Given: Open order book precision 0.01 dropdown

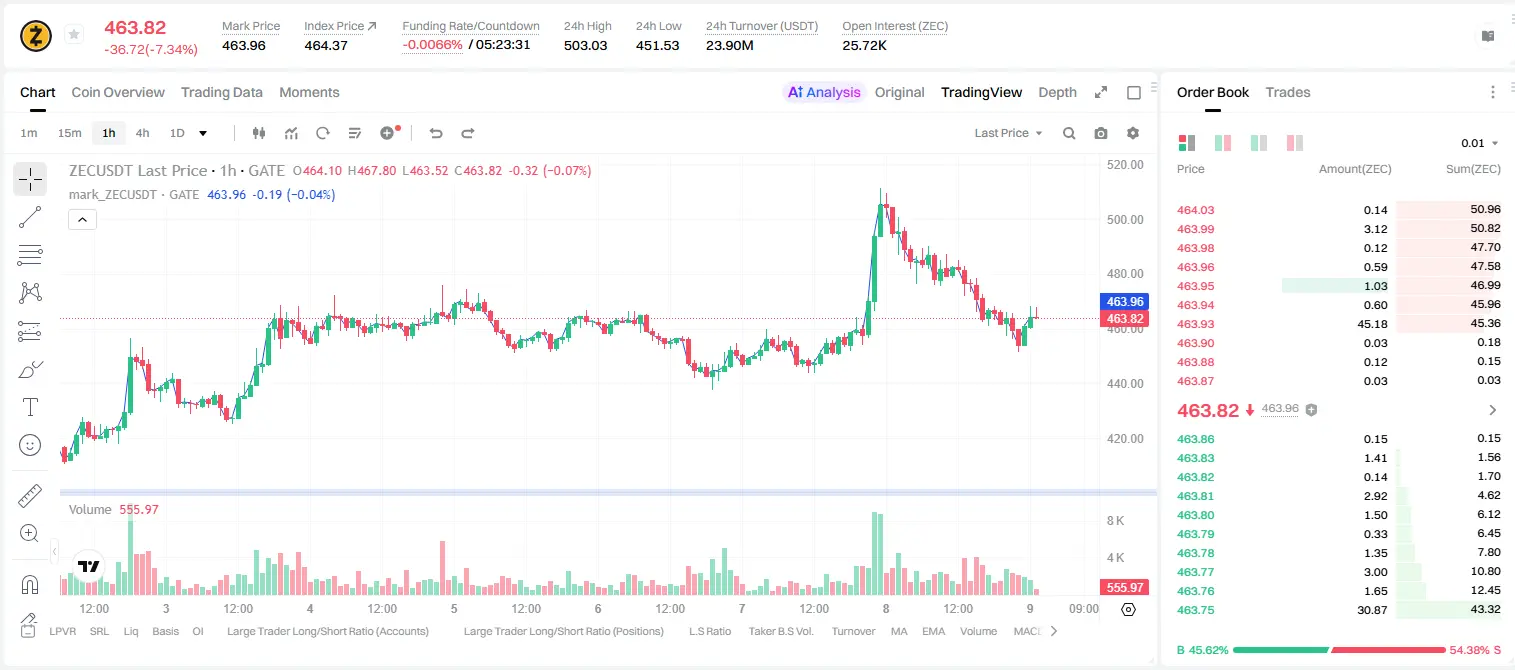Looking at the screenshot, I should (1479, 143).
